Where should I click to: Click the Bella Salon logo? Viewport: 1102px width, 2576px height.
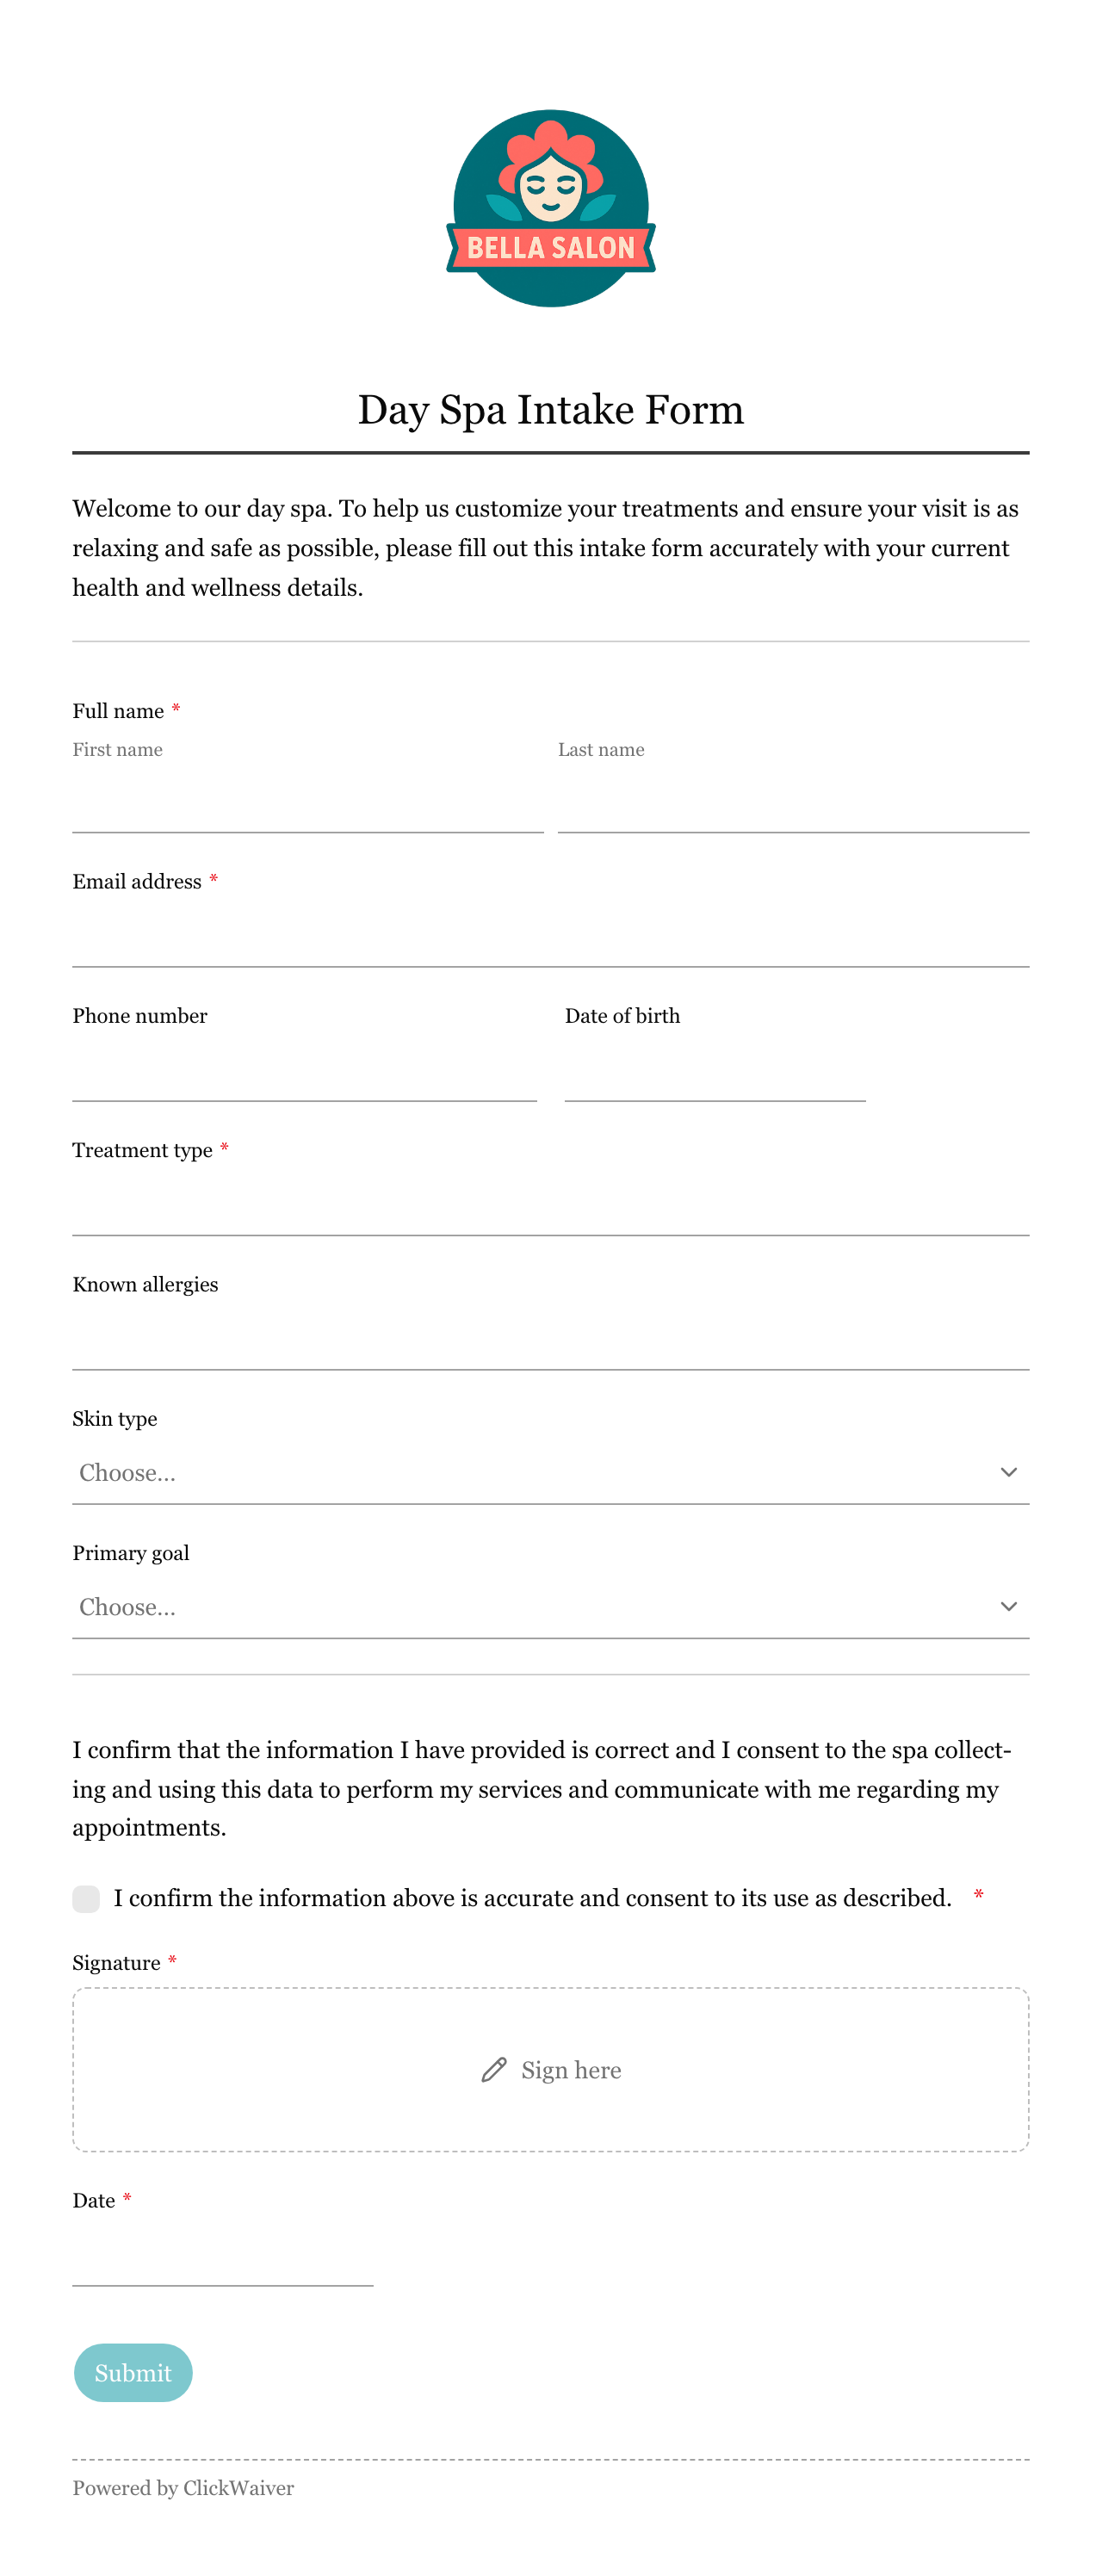click(x=551, y=208)
